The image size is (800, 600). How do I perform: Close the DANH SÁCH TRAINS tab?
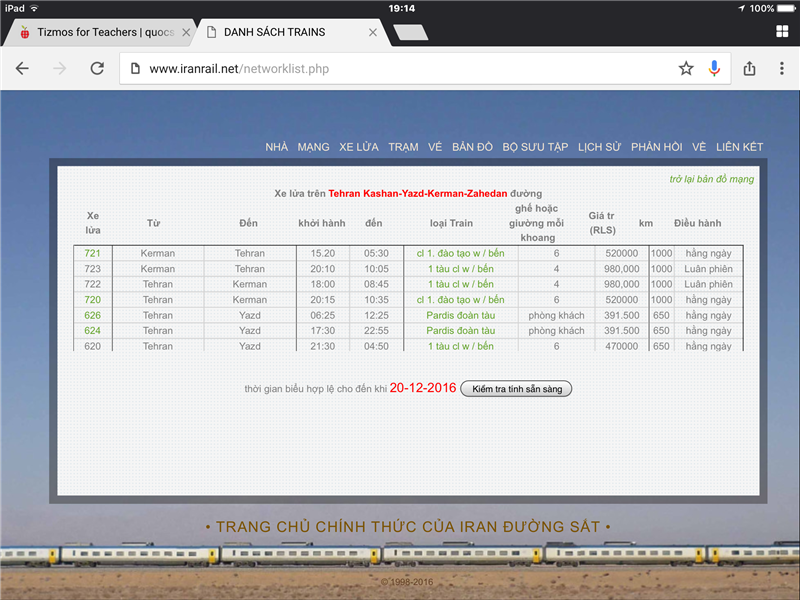(x=373, y=32)
